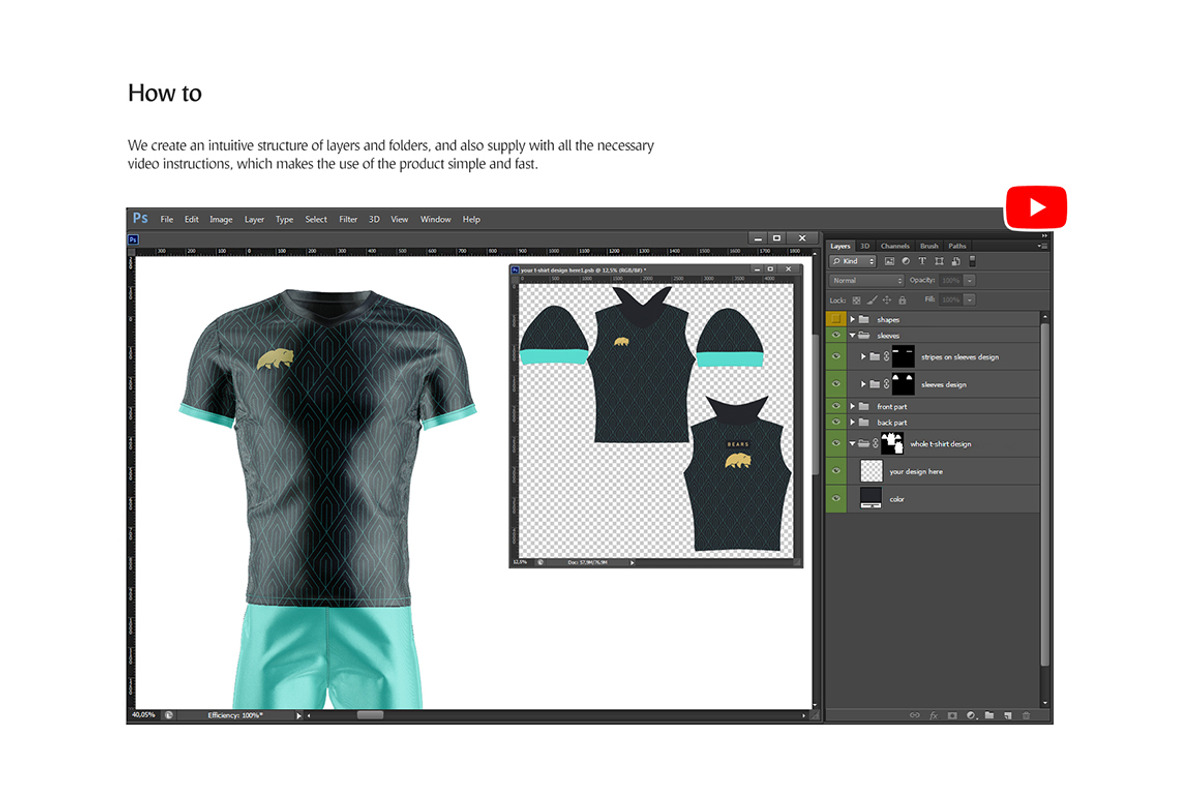Image resolution: width=1200 pixels, height=800 pixels.
Task: Expand the front part group
Action: (853, 406)
